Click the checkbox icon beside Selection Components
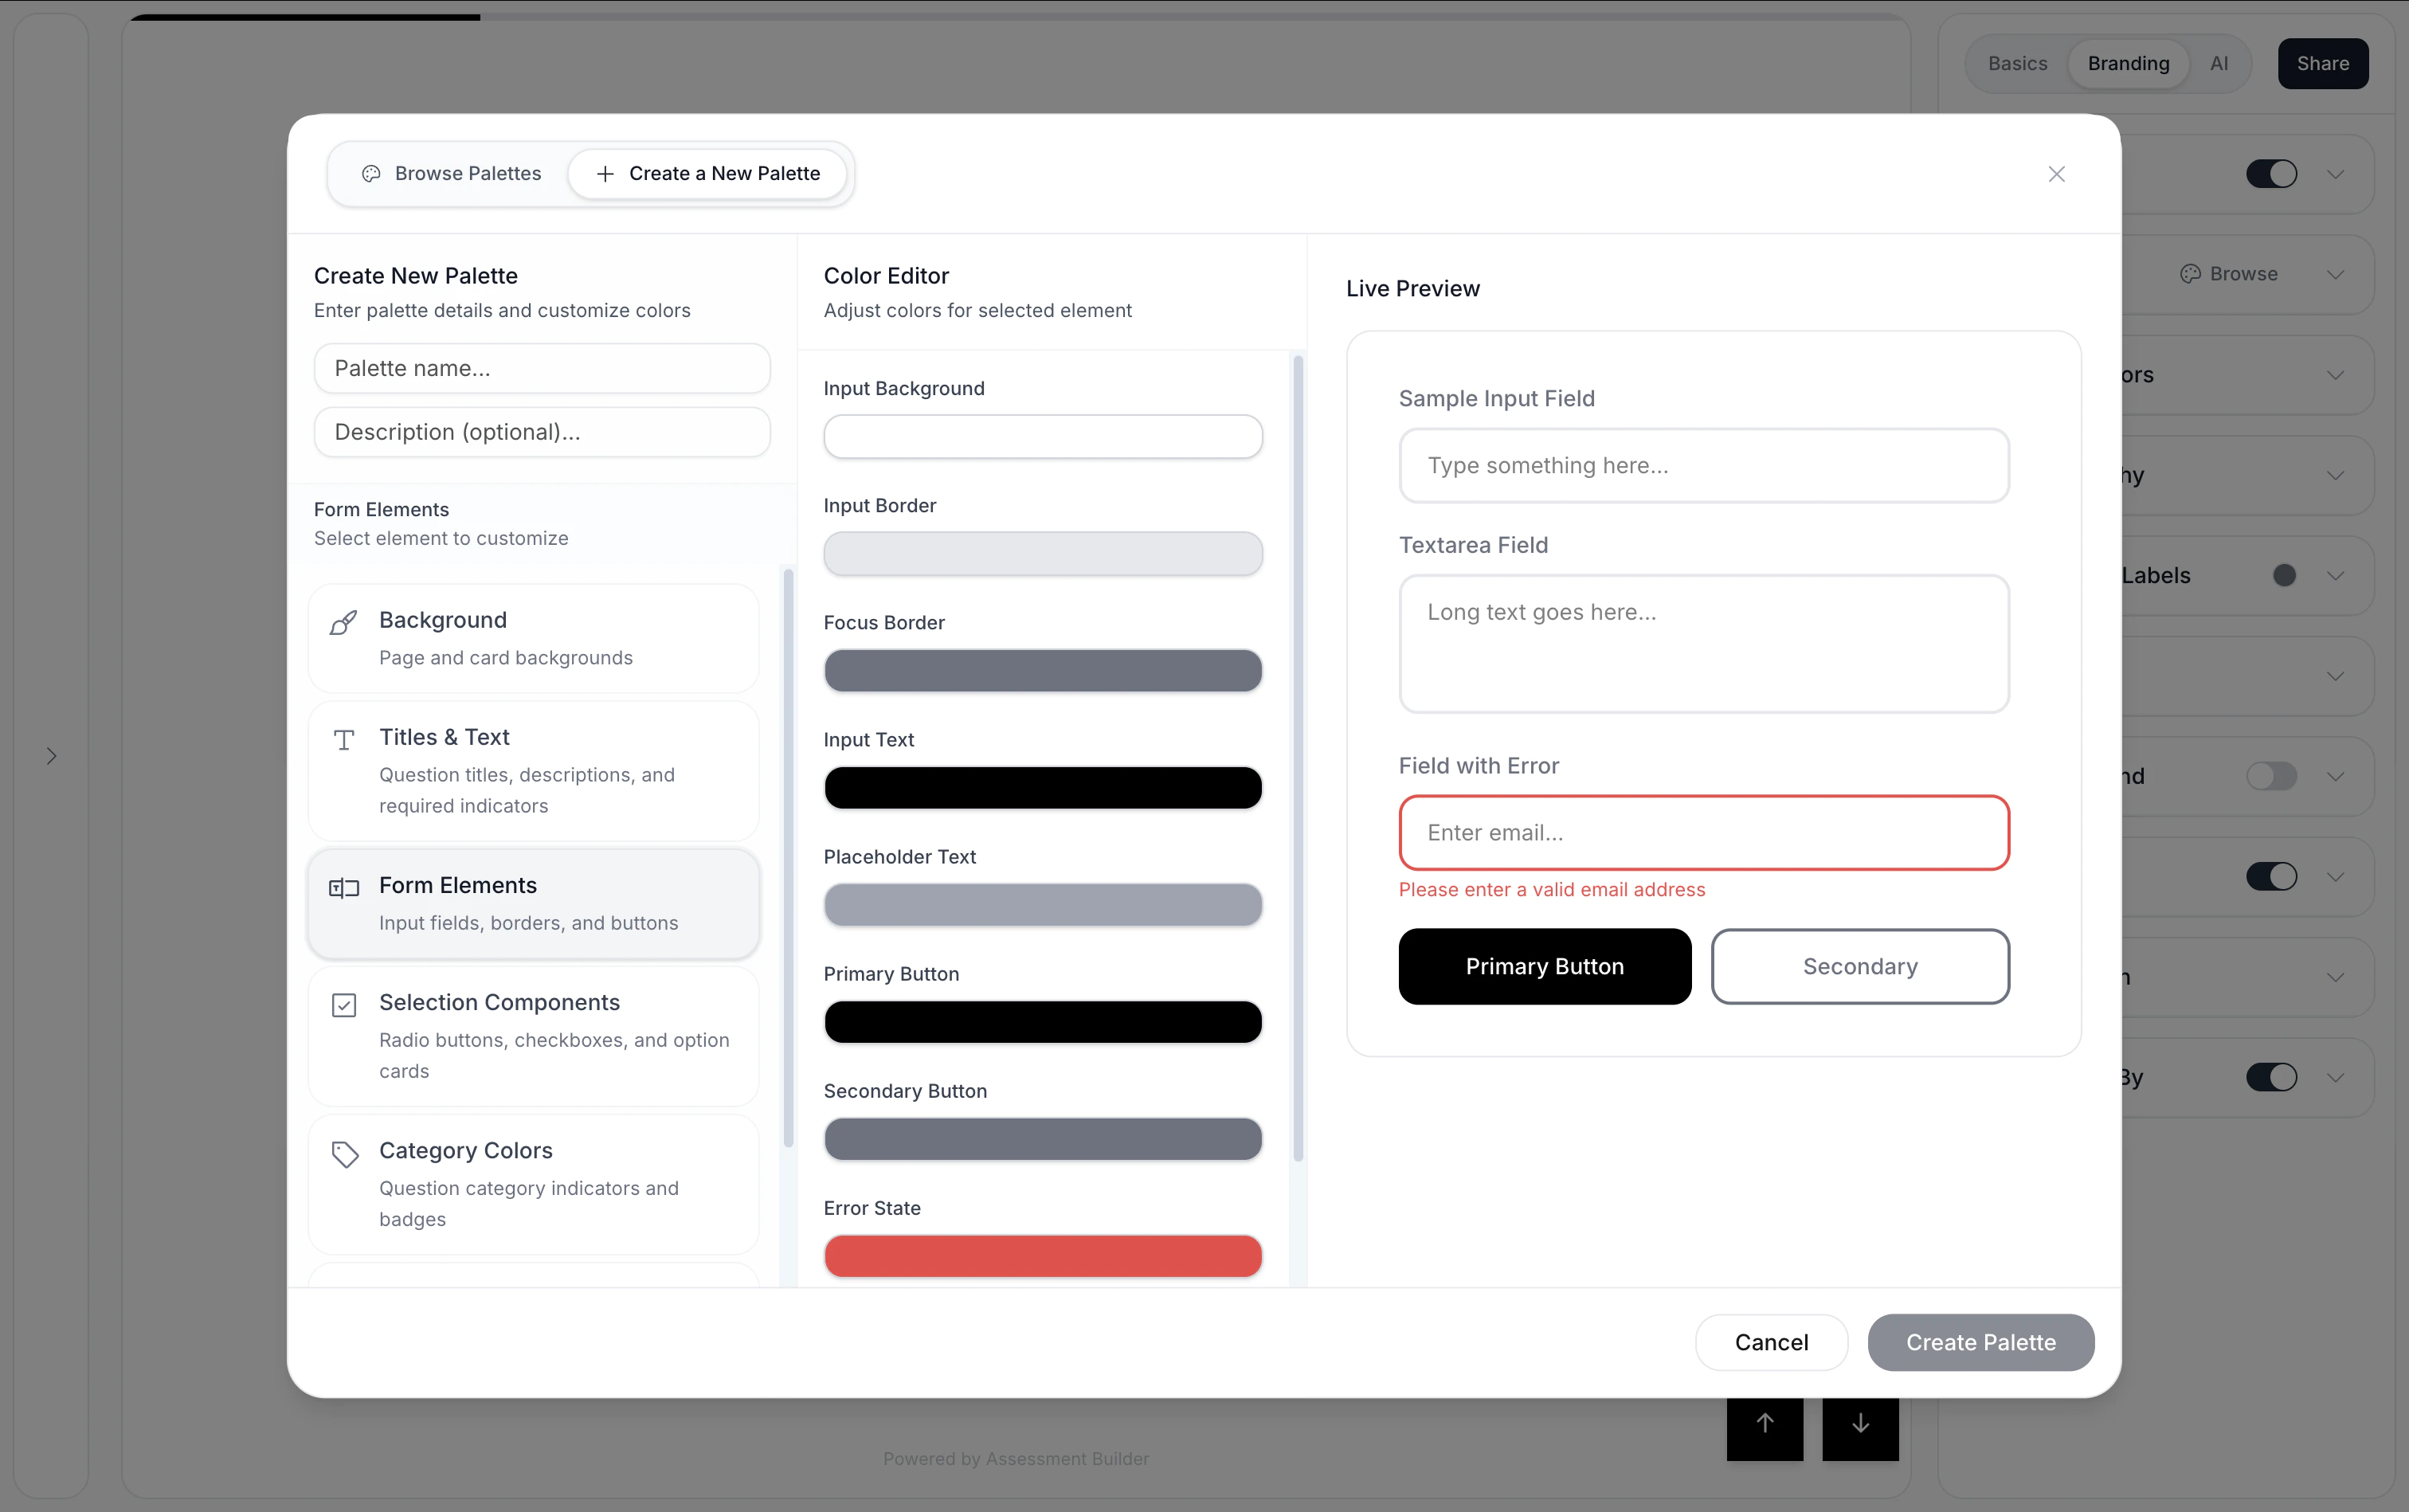This screenshot has height=1512, width=2409. [343, 1005]
